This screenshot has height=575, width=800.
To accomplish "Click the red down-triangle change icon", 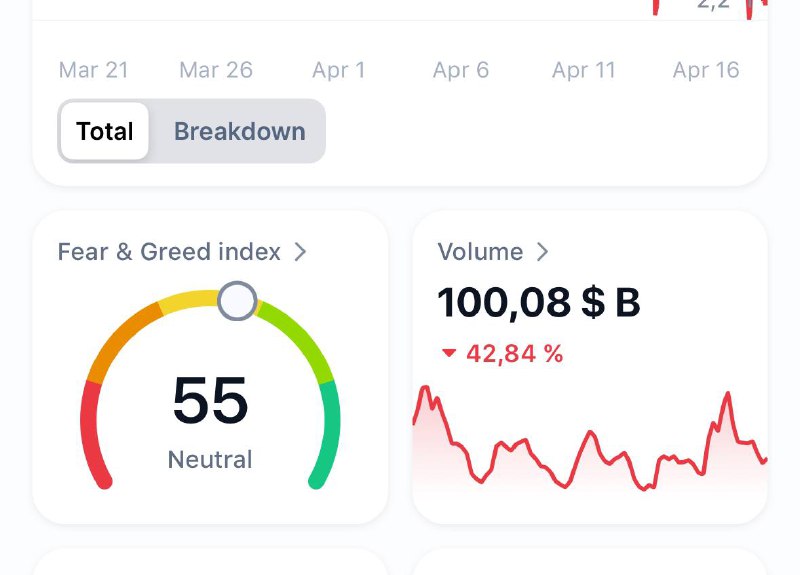I will click(449, 353).
